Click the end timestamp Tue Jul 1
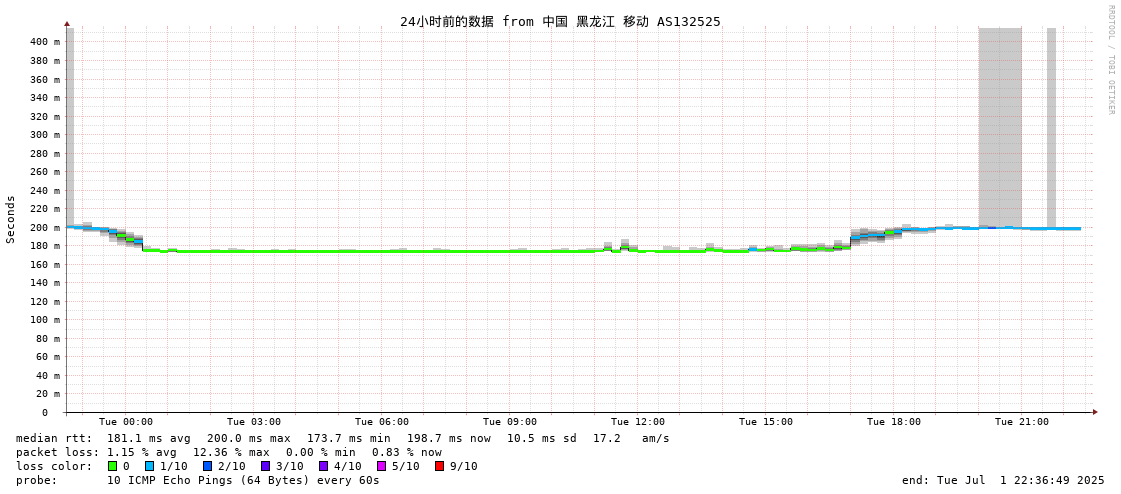Image resolution: width=1121 pixels, height=494 pixels. pyautogui.click(x=1003, y=480)
